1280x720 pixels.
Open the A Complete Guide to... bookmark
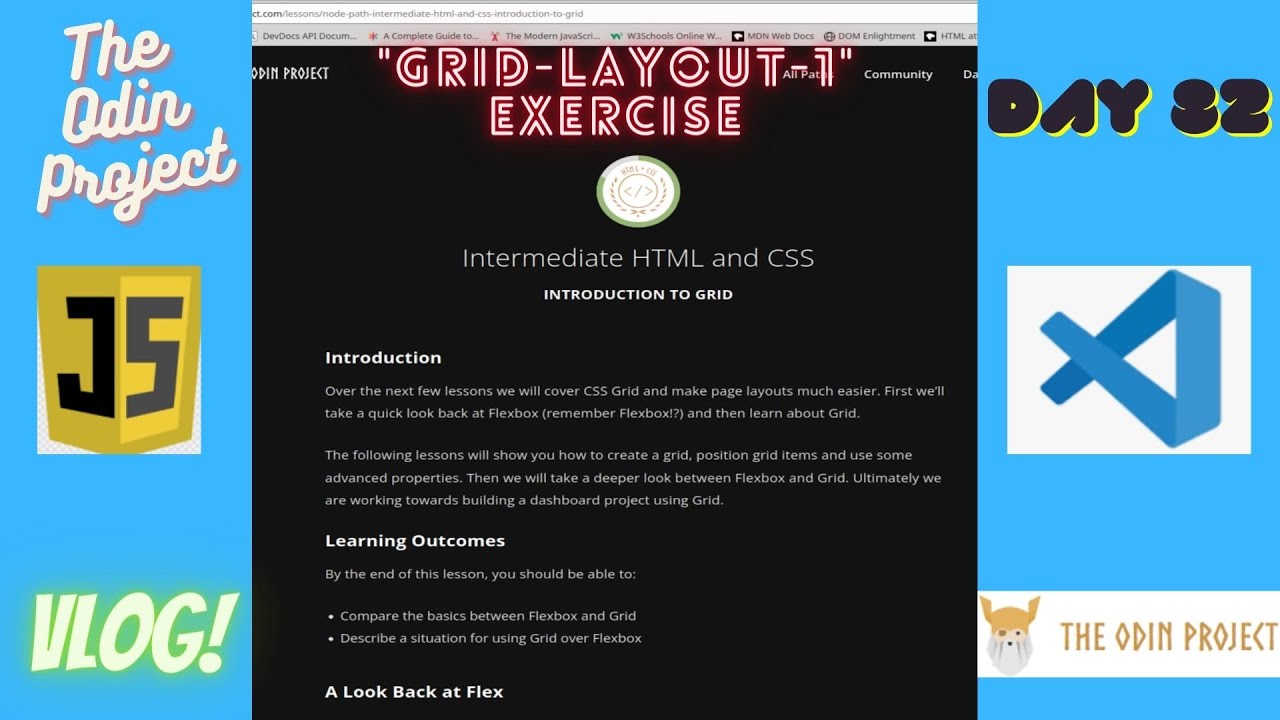coord(424,36)
